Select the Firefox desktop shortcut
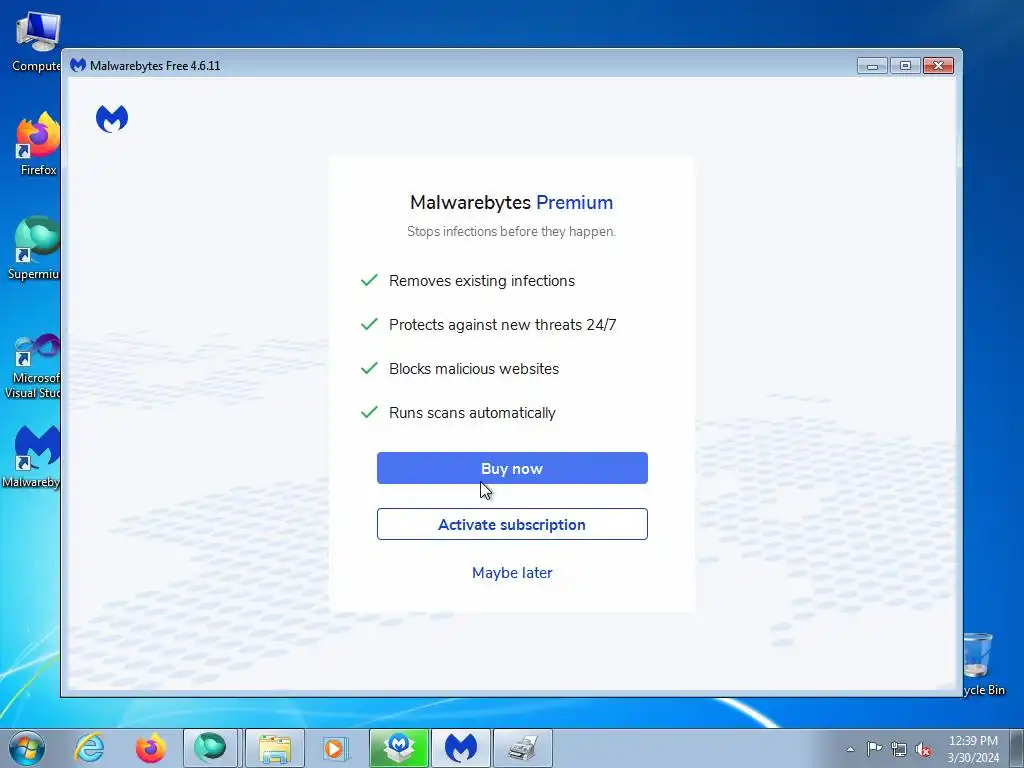1024x768 pixels. click(x=37, y=144)
